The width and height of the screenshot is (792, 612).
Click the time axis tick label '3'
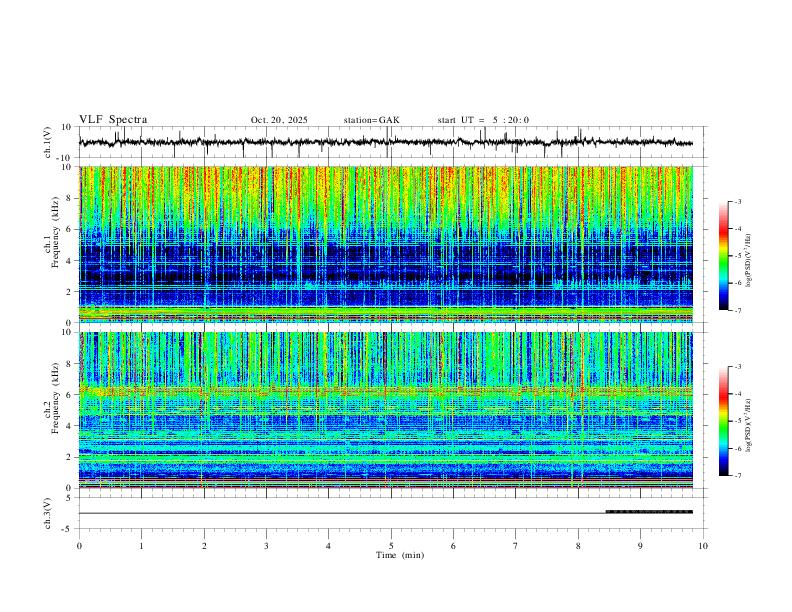coord(266,546)
